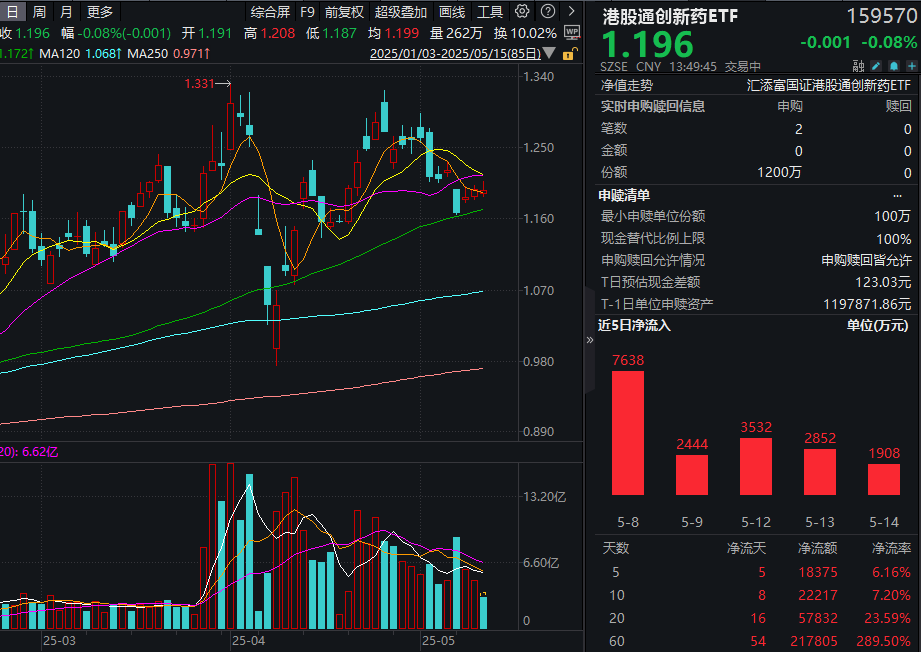Click the 综合屏 button
Viewport: 921px width, 652px height.
[x=270, y=12]
